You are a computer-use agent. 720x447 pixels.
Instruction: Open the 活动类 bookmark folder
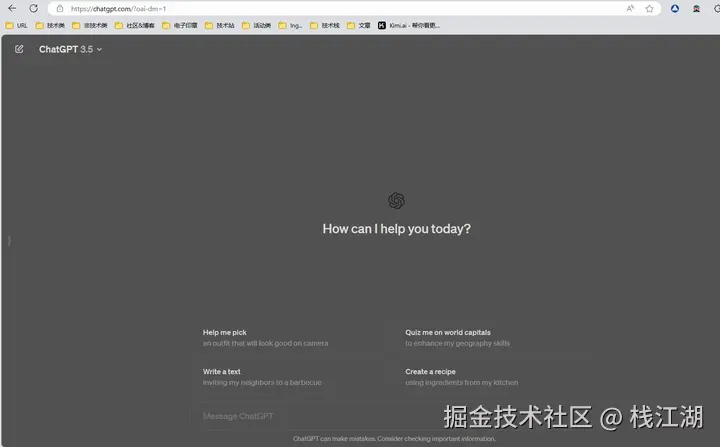(256, 25)
